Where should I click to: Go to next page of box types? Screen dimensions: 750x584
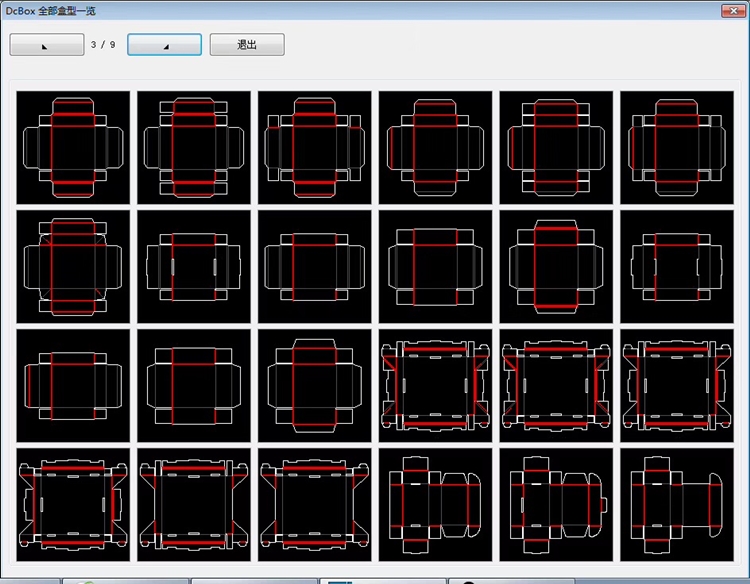pos(165,44)
